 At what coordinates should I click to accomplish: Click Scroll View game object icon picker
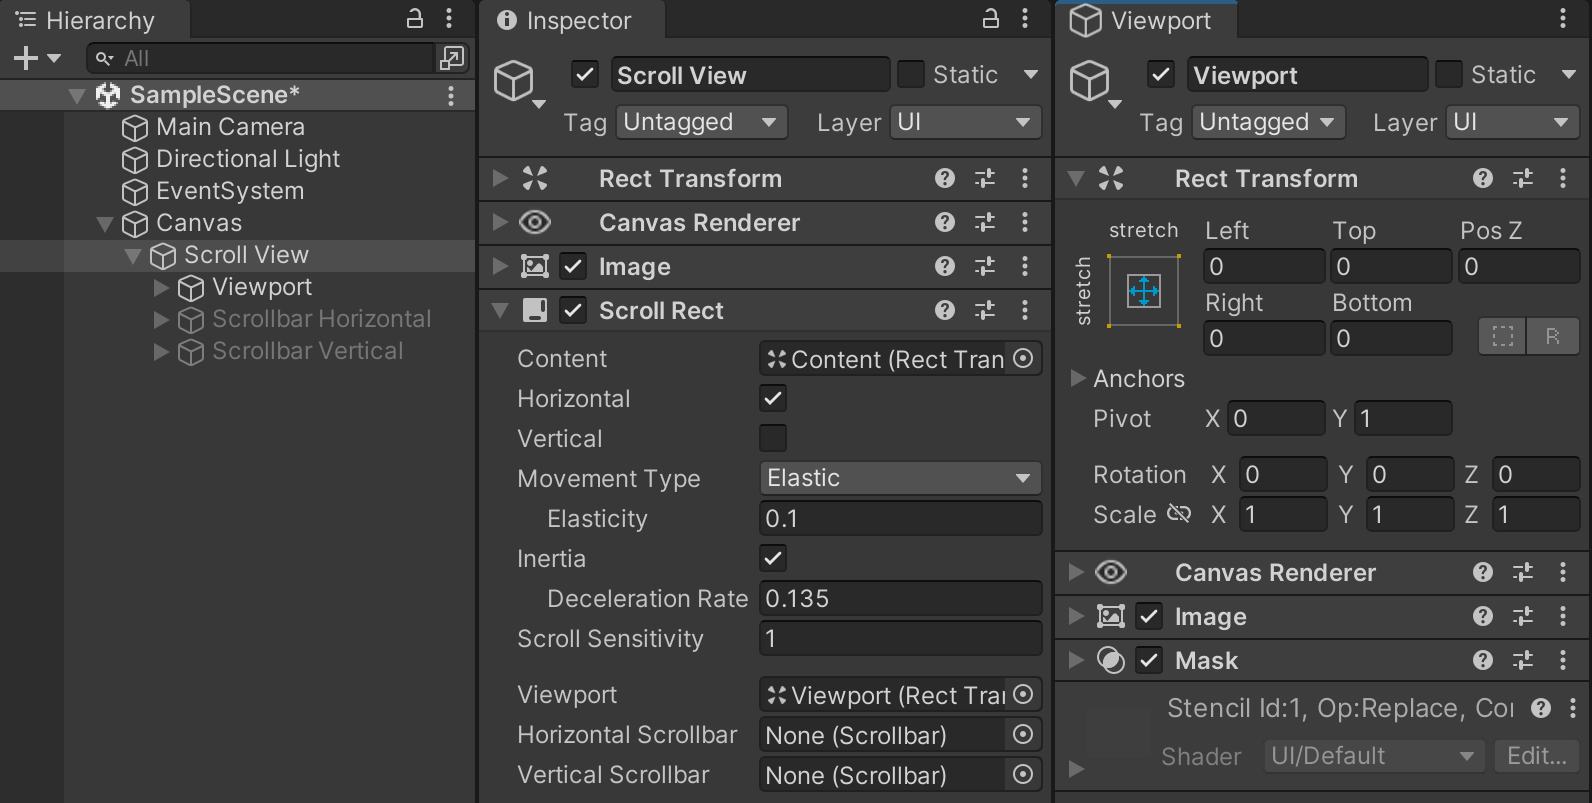click(519, 84)
